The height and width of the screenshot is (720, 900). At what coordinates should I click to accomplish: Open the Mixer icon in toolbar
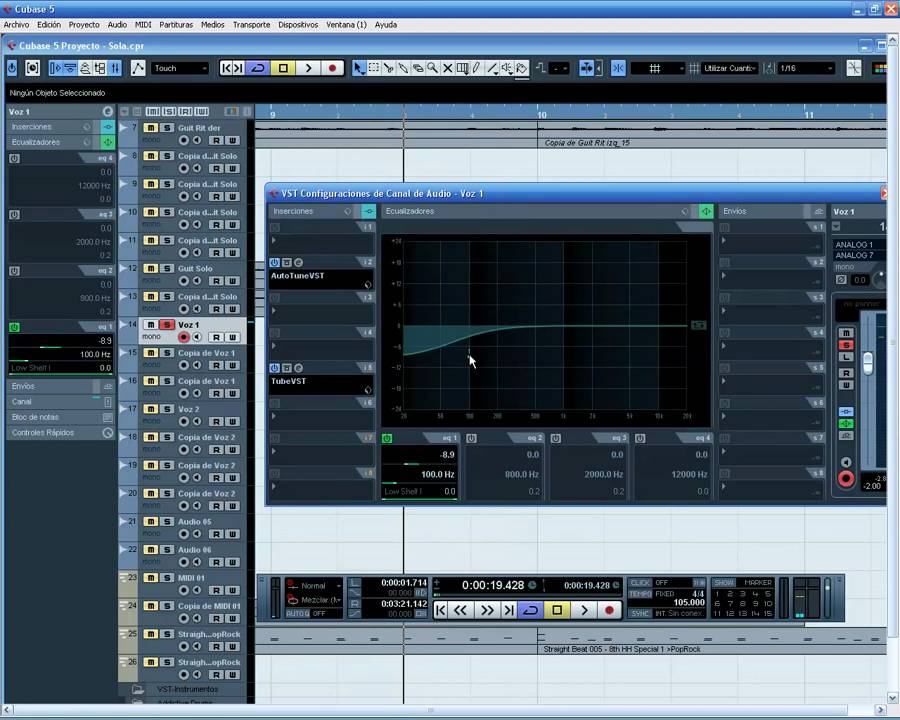[115, 68]
